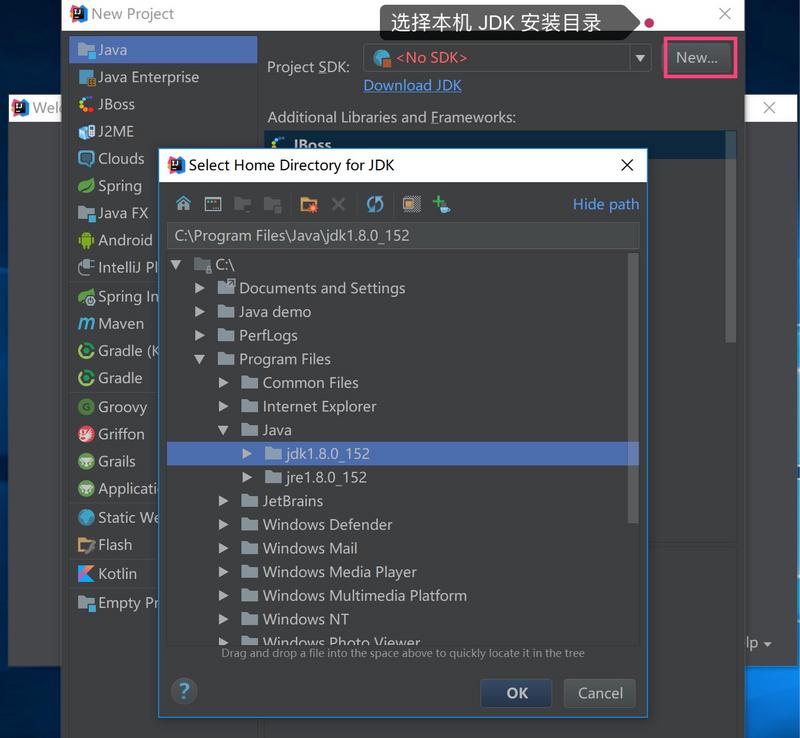Select Application Forge project type

point(118,489)
